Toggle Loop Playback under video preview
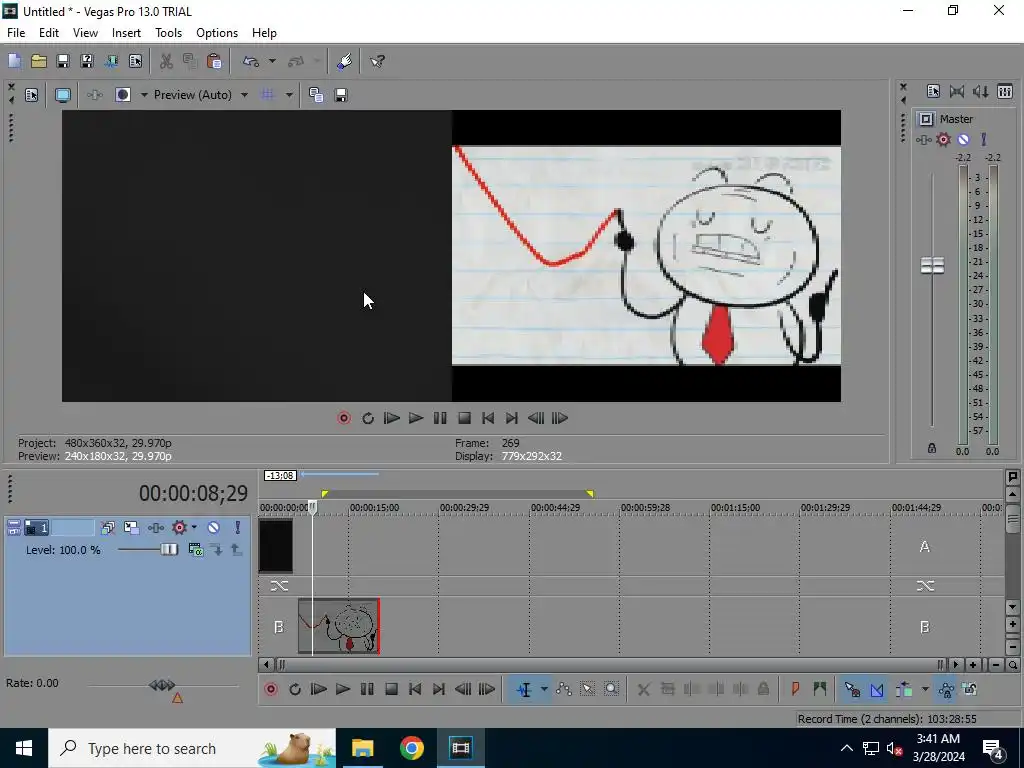 coord(368,418)
